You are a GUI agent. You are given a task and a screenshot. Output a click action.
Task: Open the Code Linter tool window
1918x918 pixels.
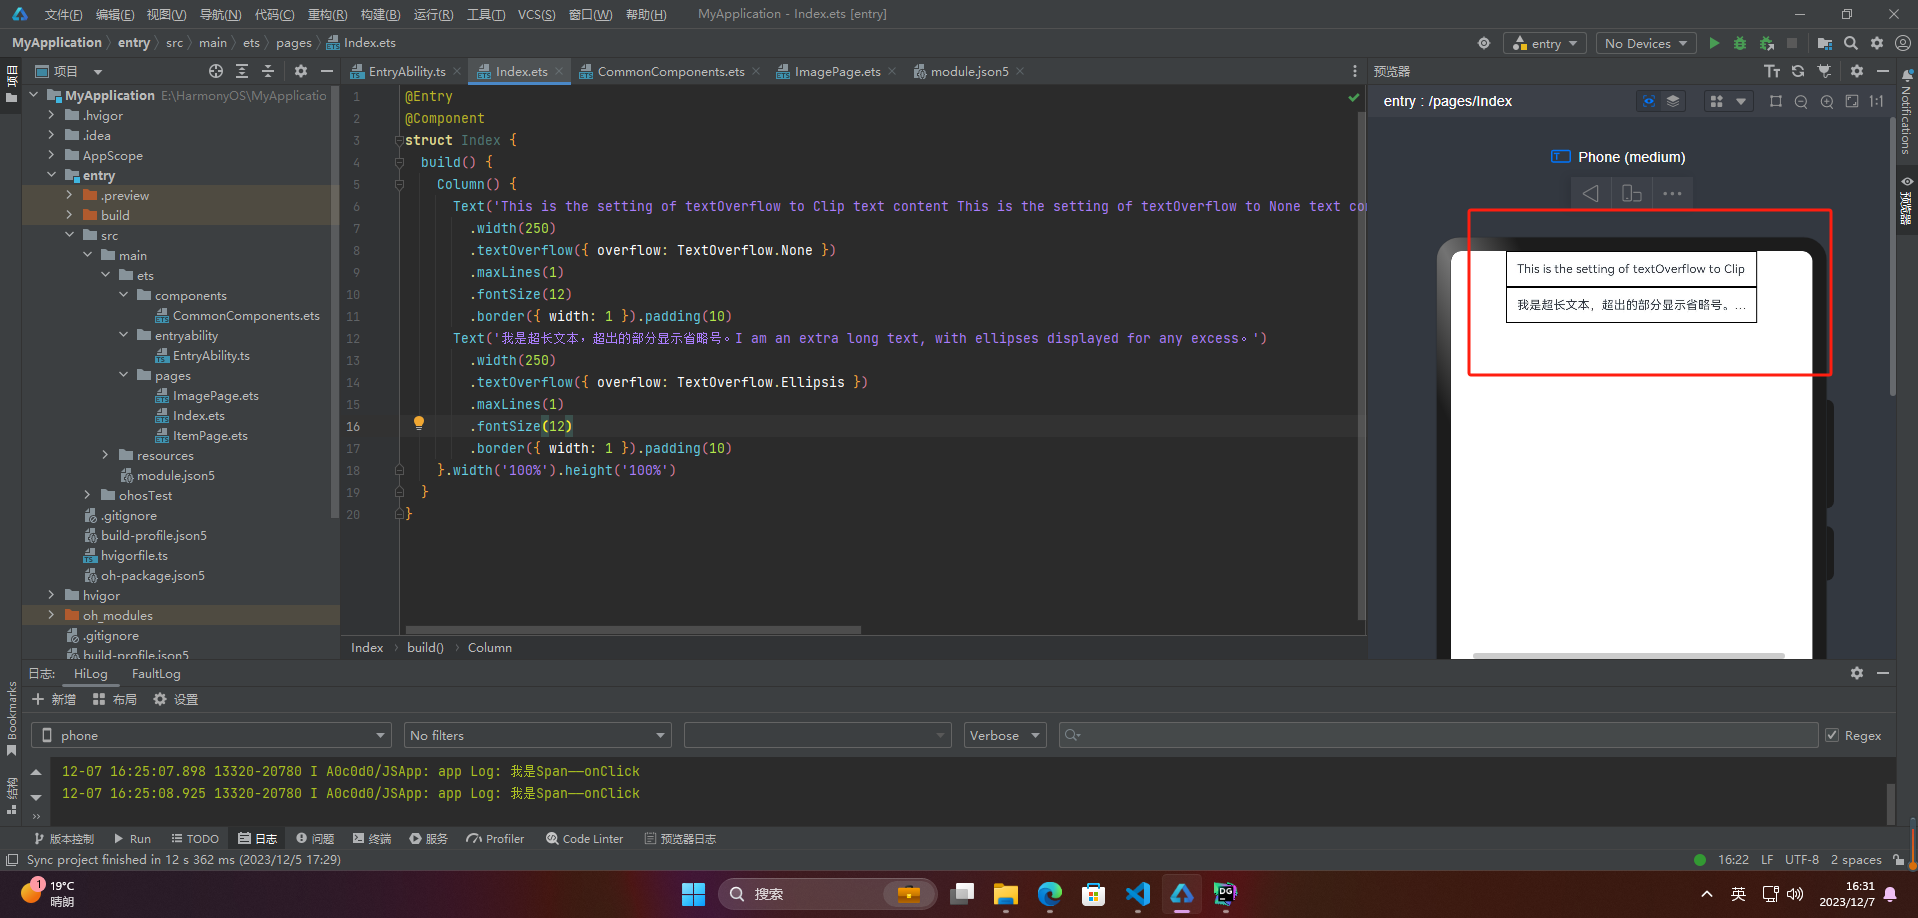click(x=584, y=838)
